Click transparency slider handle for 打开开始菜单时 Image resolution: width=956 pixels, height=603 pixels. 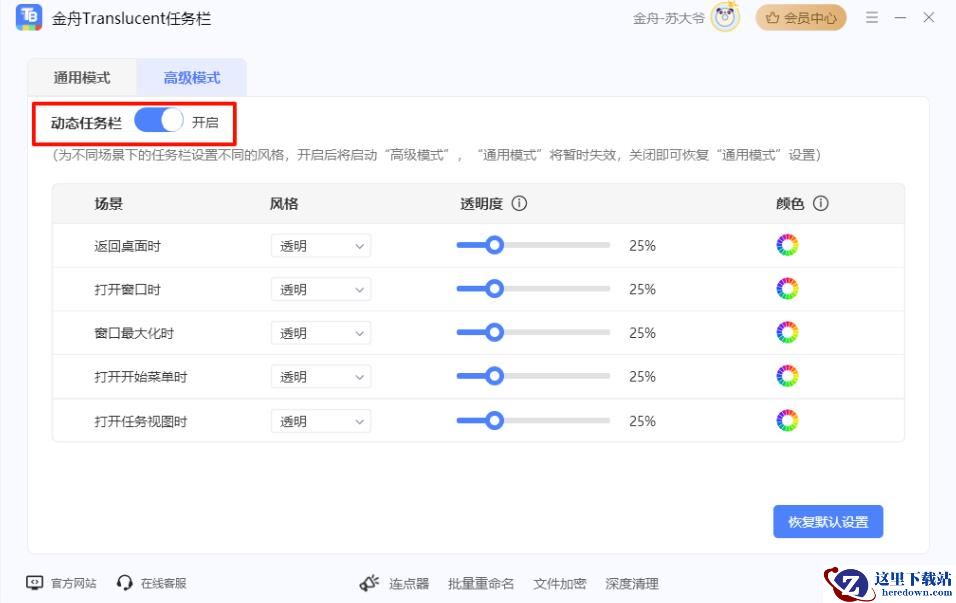494,376
